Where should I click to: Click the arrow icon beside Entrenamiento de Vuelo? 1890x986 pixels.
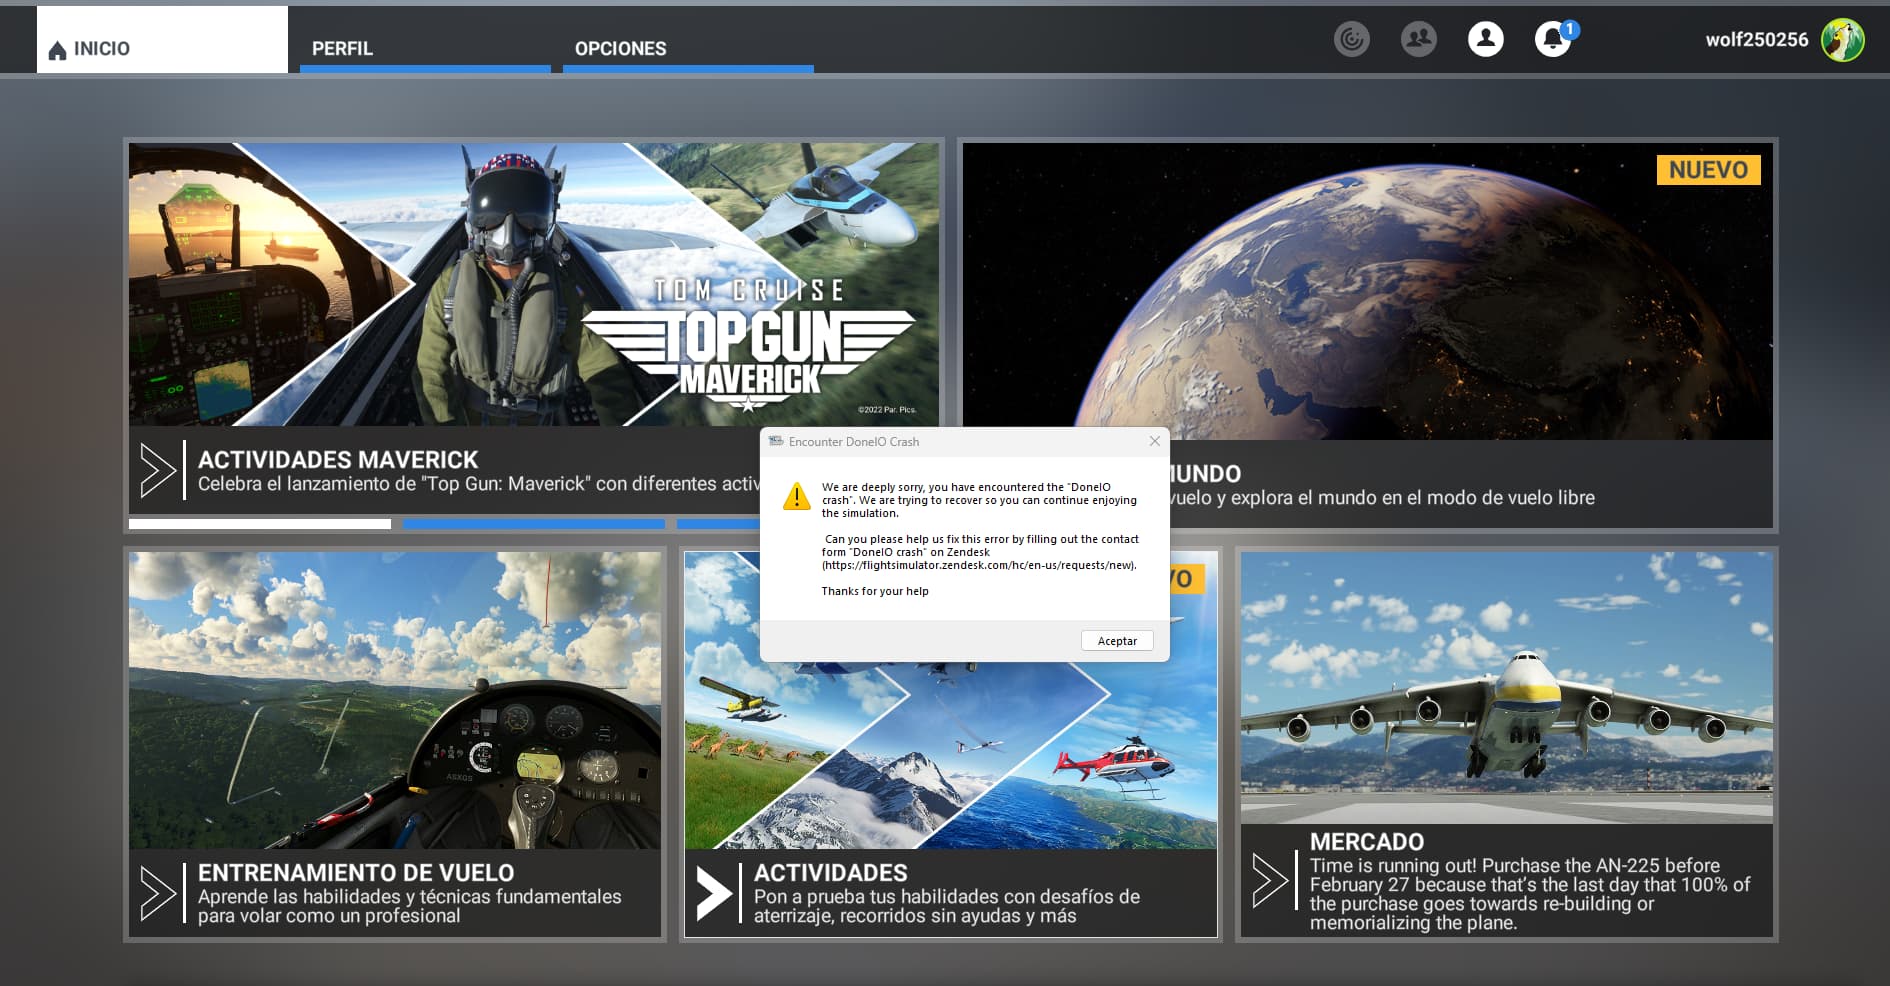pyautogui.click(x=158, y=893)
